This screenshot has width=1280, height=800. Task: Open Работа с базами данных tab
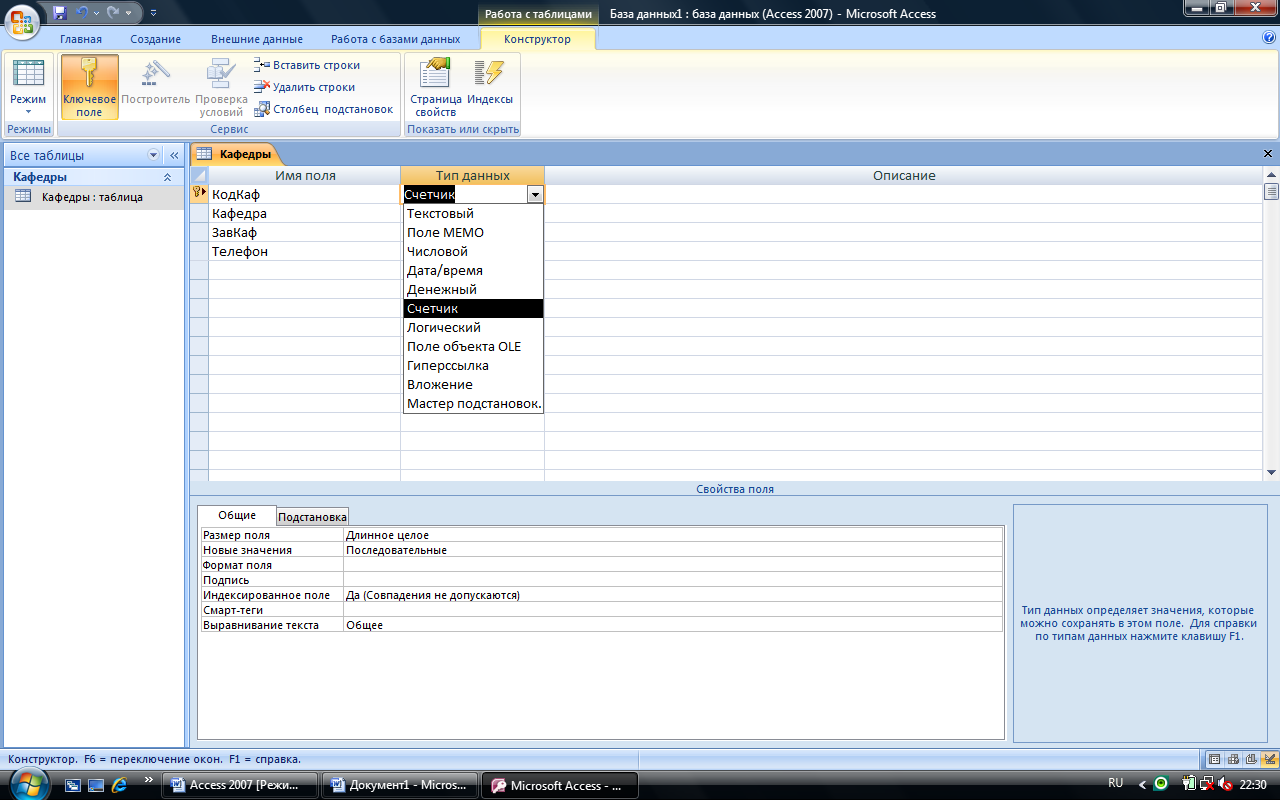(x=396, y=39)
